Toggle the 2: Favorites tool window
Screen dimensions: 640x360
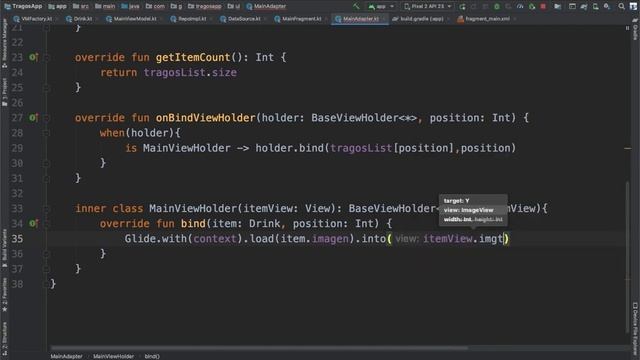[x=4, y=295]
